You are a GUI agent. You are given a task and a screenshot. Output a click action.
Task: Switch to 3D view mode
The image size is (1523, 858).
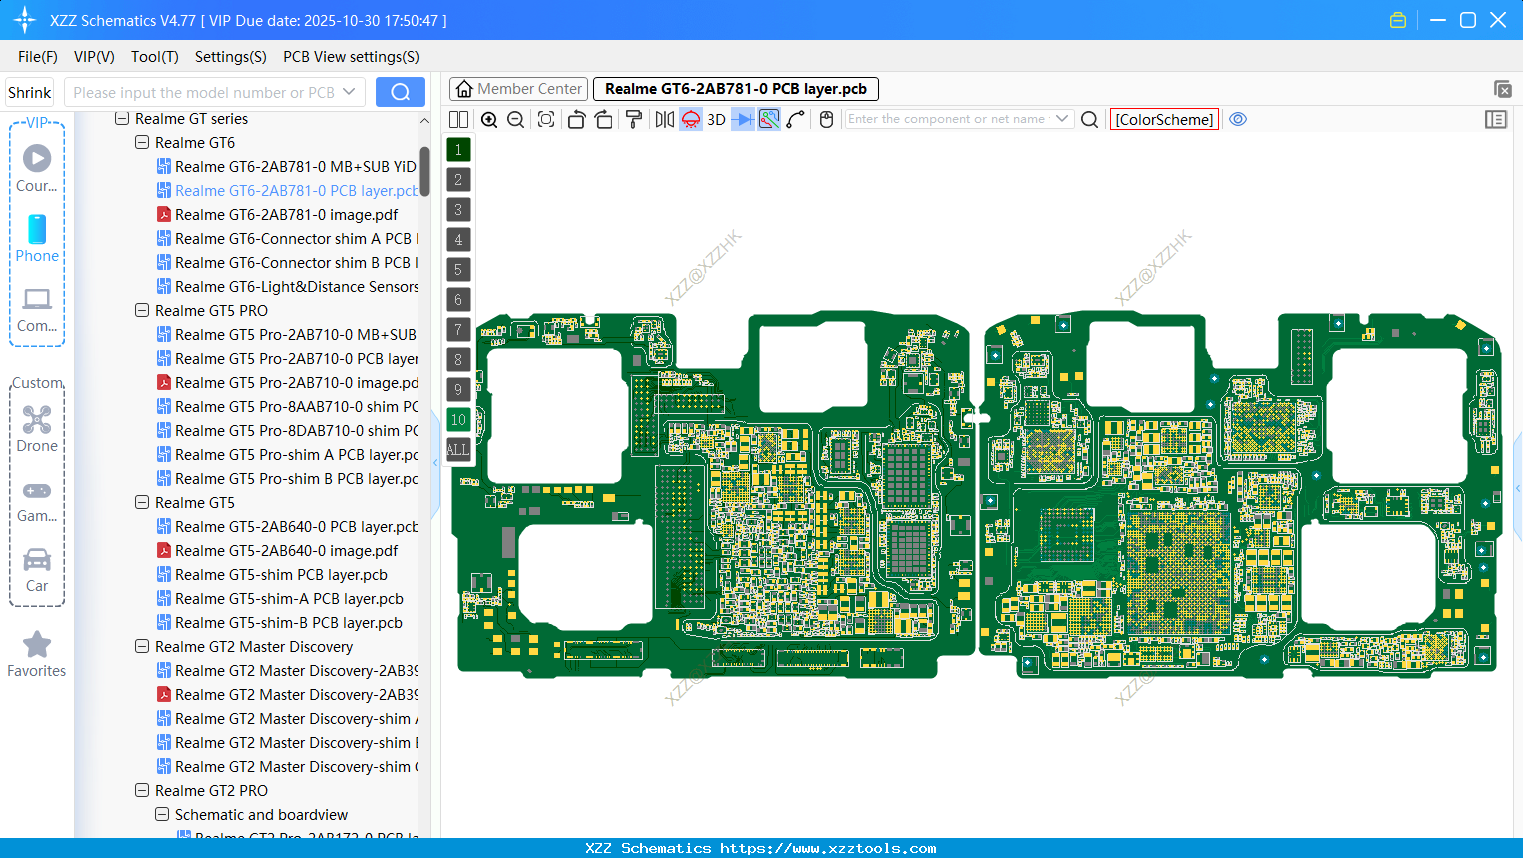[x=716, y=120]
